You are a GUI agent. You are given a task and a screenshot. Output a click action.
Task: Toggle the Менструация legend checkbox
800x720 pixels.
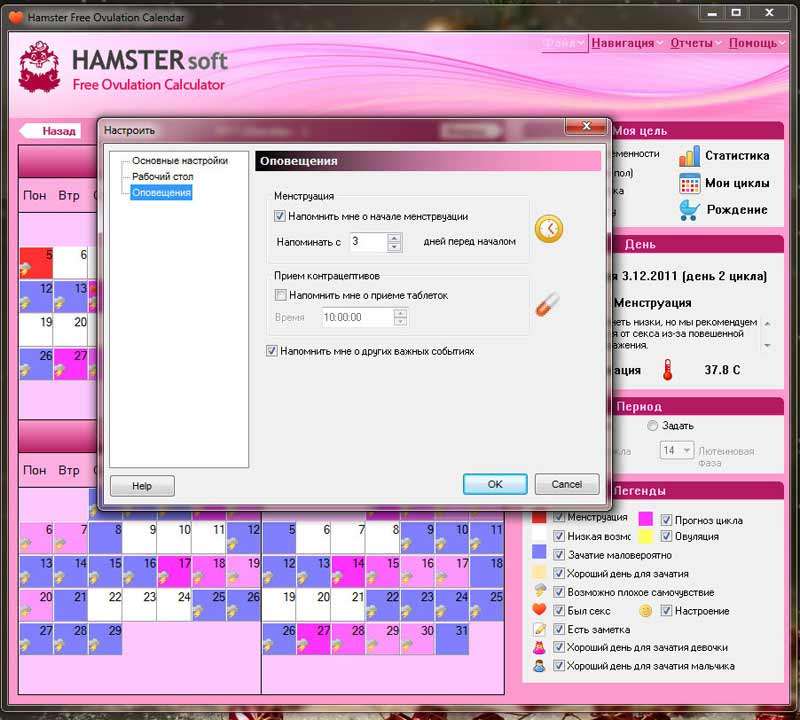559,517
